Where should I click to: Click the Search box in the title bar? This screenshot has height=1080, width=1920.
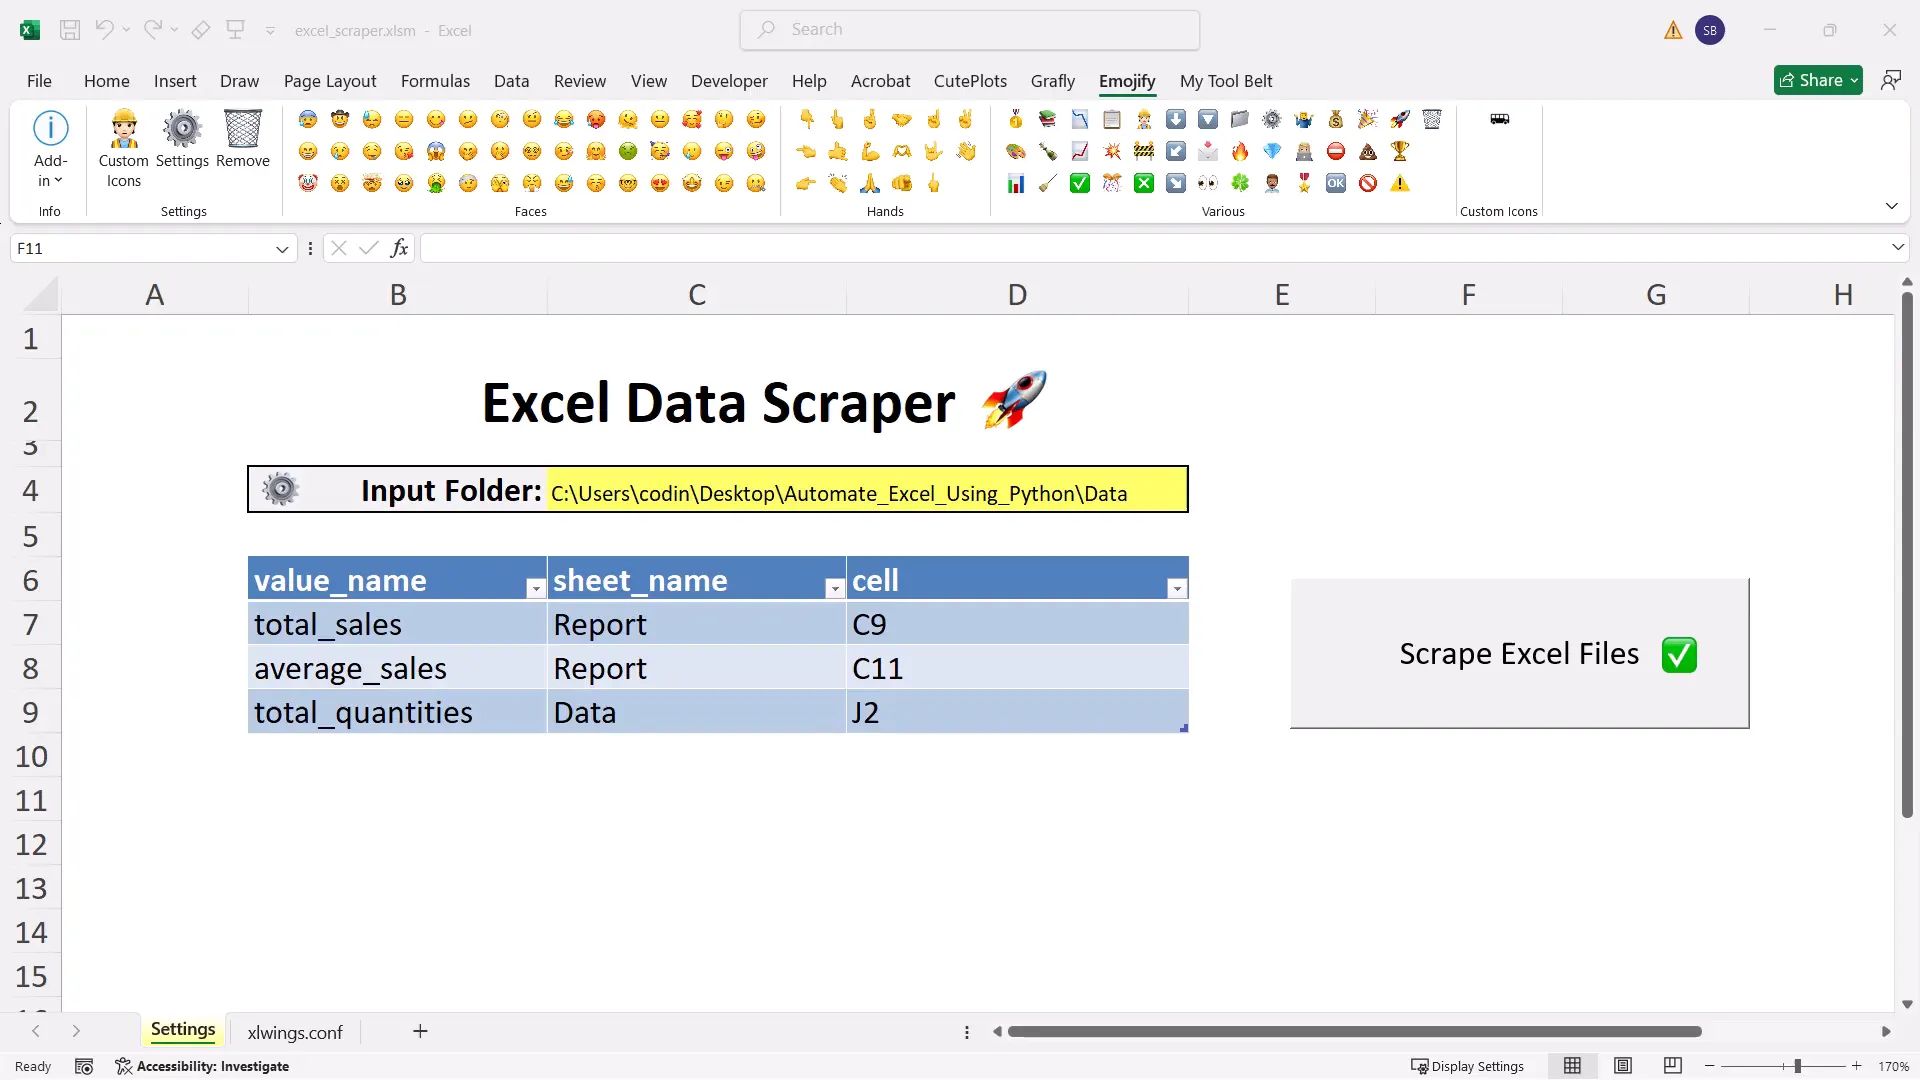click(968, 29)
